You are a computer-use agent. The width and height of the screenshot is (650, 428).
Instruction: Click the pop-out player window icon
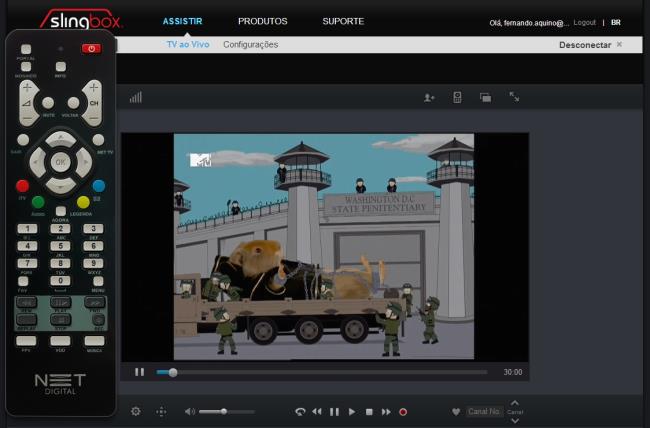485,97
